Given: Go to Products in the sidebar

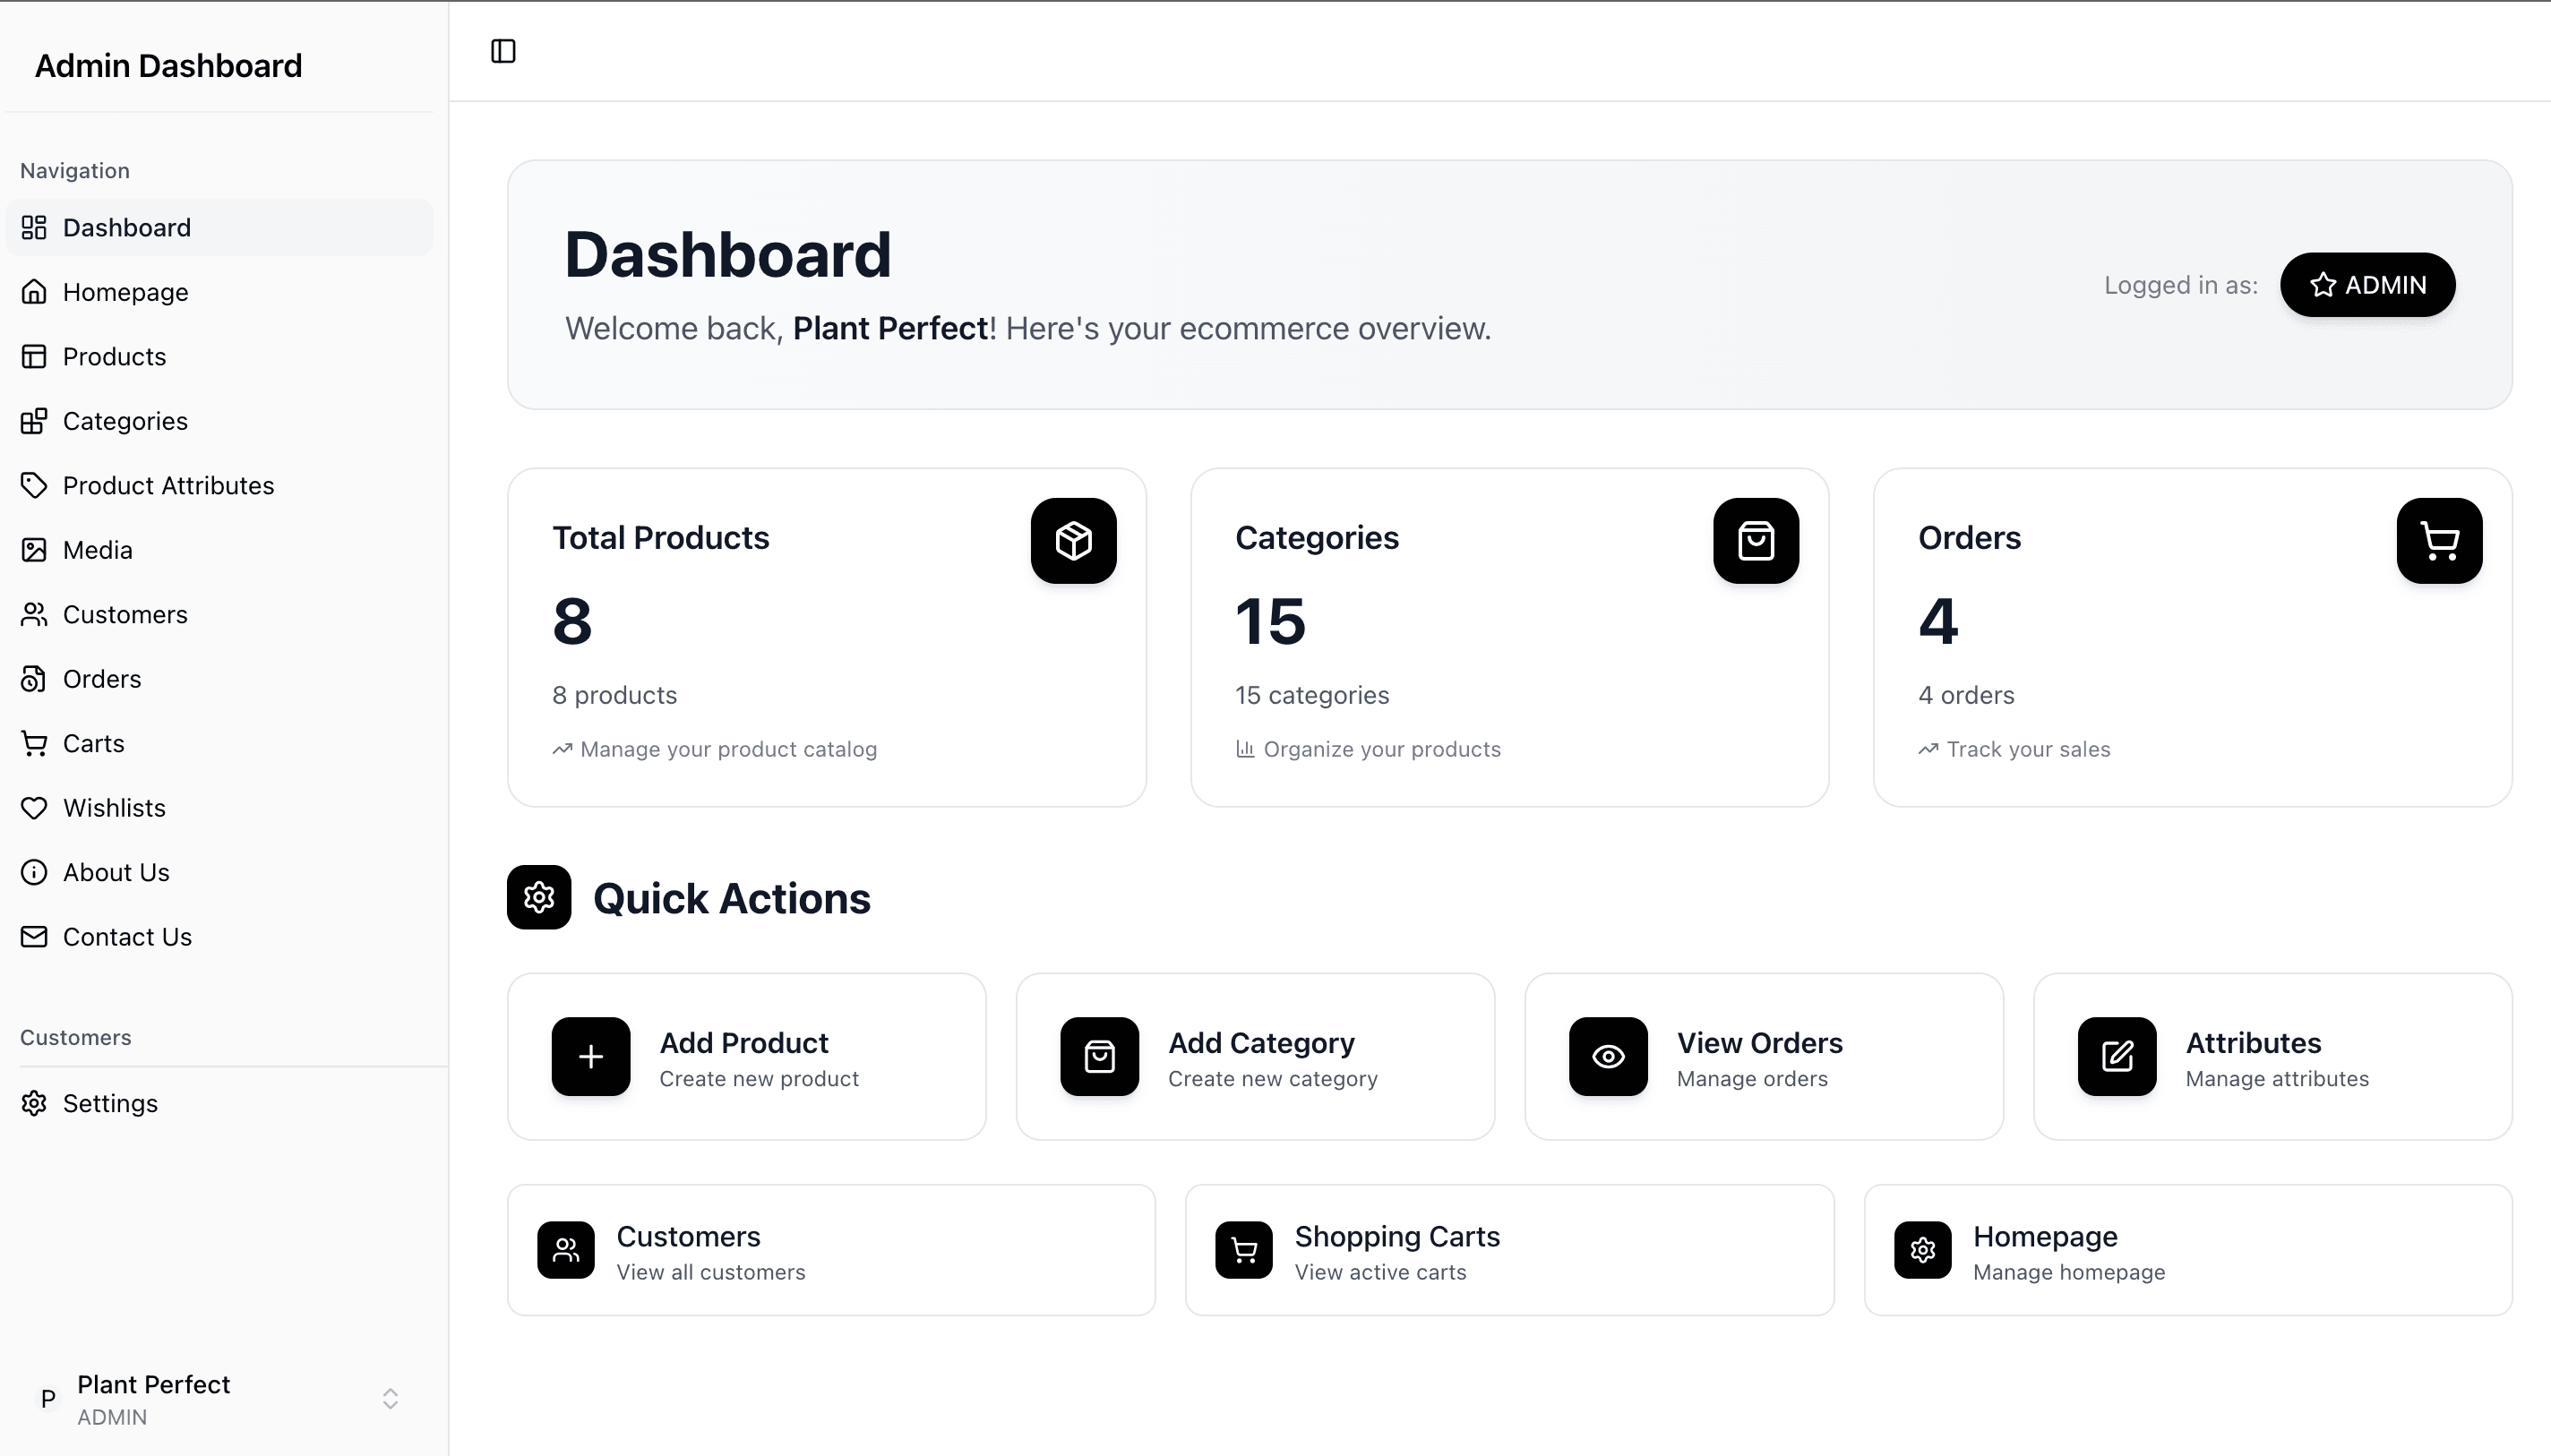Looking at the screenshot, I should (x=220, y=356).
